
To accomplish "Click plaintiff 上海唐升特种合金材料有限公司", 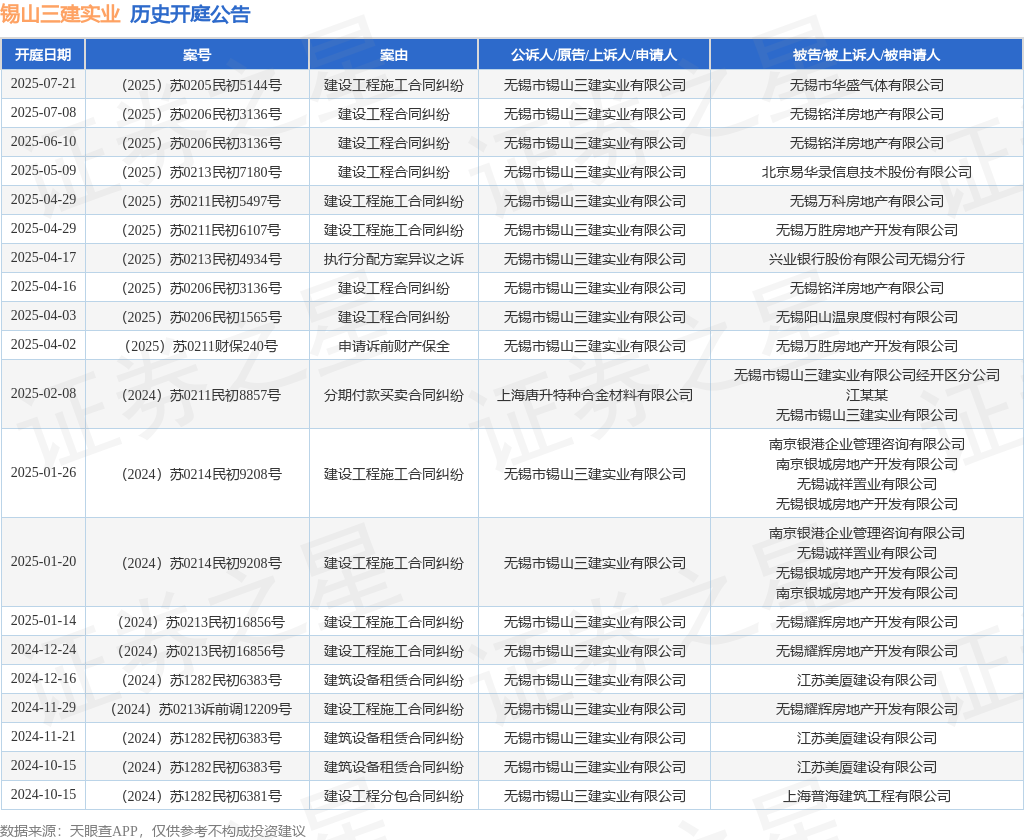I will [x=594, y=395].
